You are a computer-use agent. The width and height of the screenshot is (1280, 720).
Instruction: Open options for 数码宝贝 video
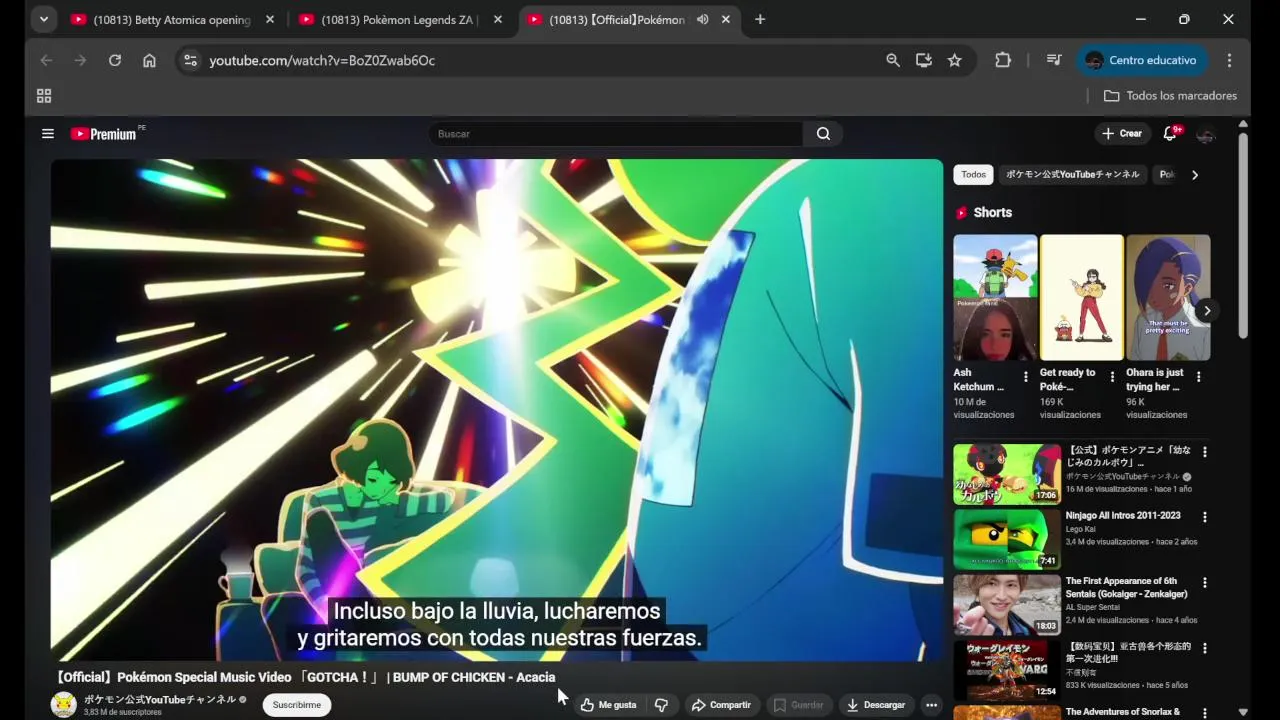1204,648
